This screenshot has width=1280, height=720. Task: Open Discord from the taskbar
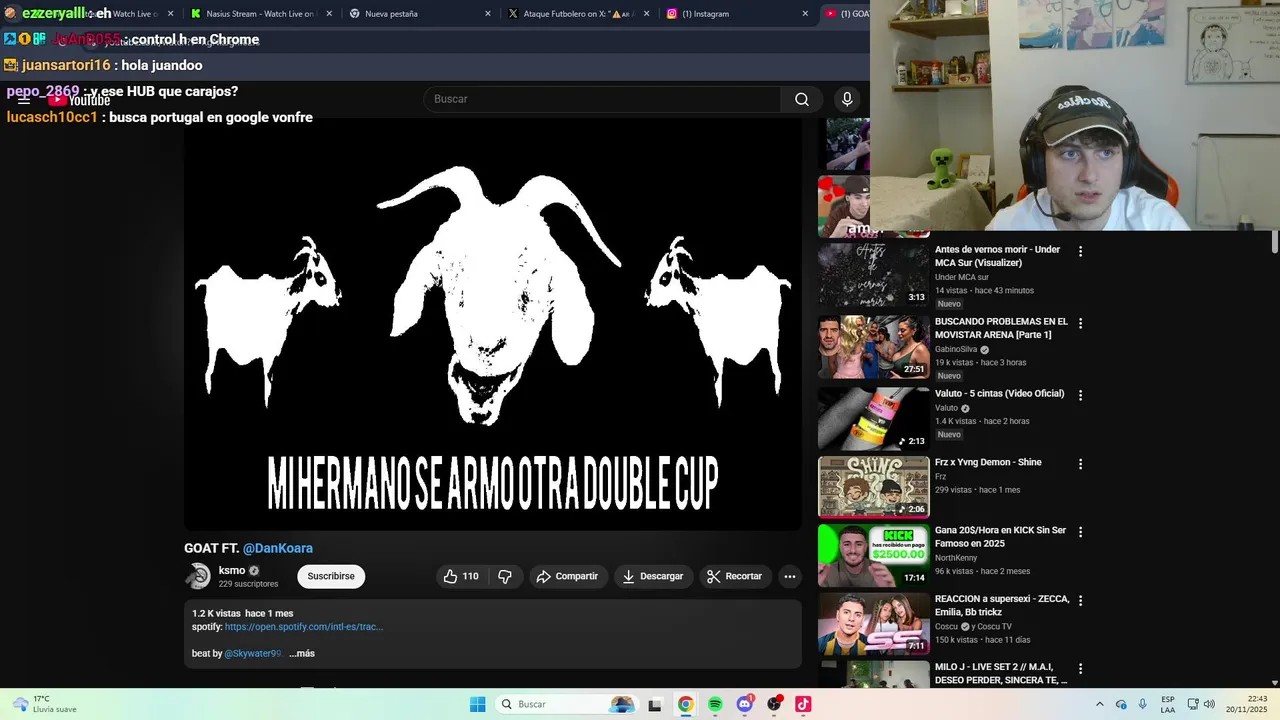pos(744,704)
